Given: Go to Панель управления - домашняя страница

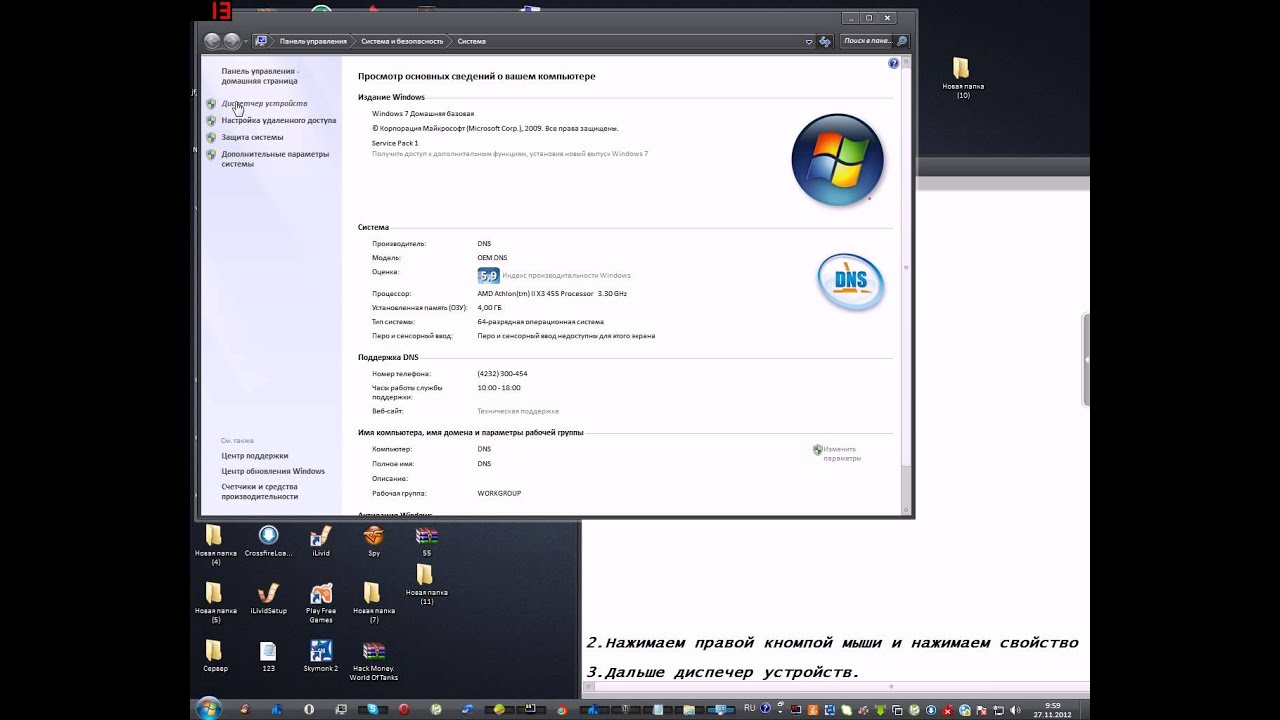Looking at the screenshot, I should point(260,76).
